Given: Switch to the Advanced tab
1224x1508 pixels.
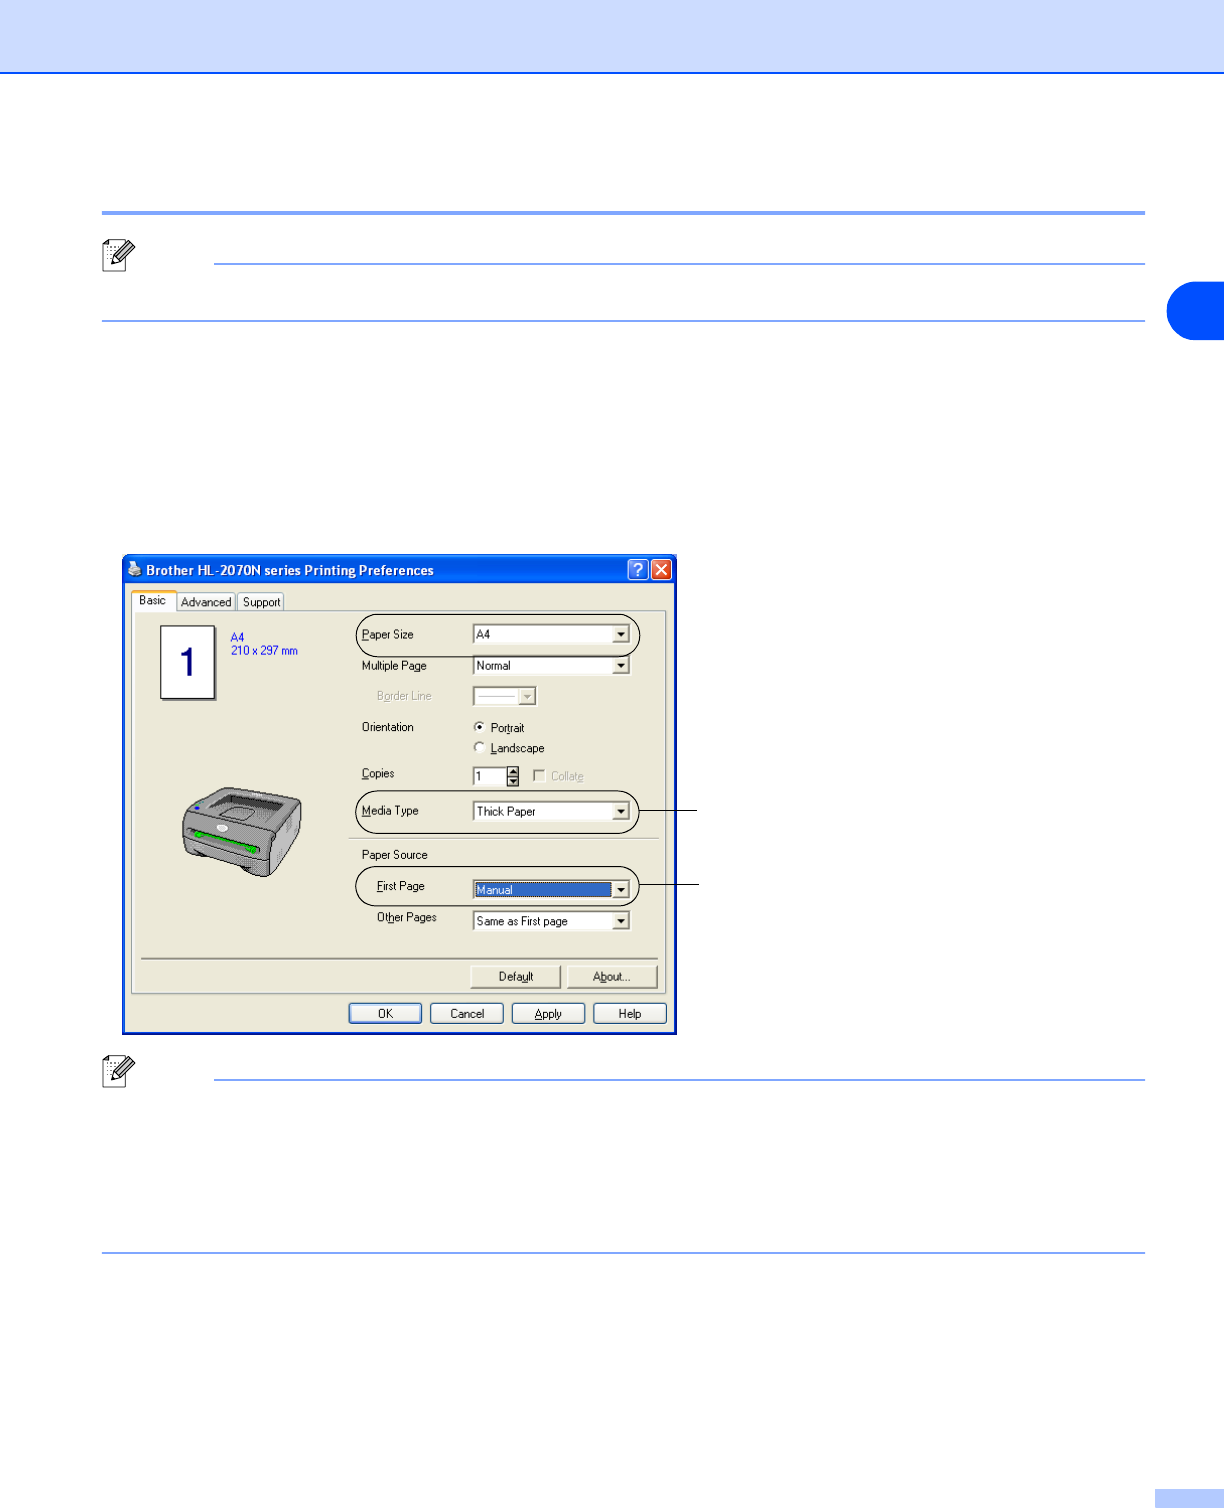Looking at the screenshot, I should 206,602.
